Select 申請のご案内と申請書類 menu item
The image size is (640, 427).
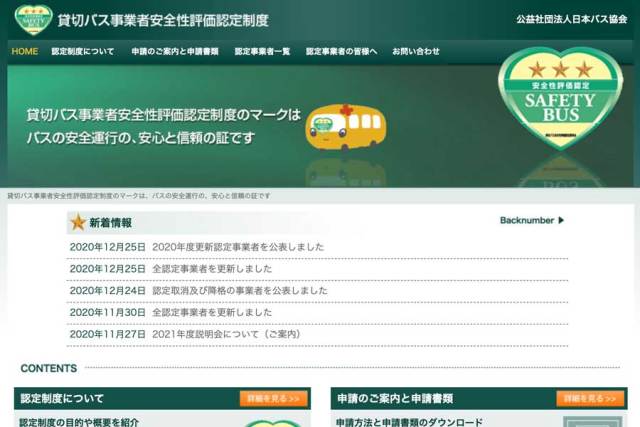point(174,51)
